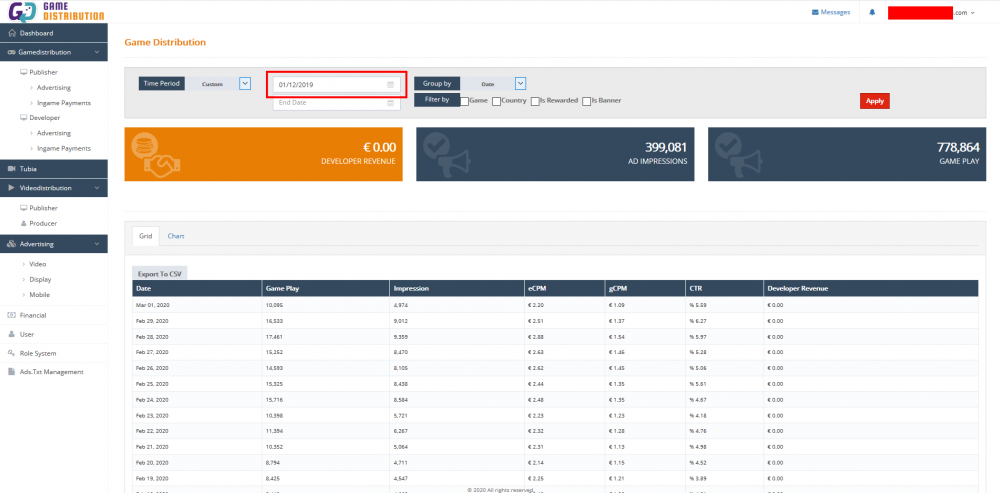Open Messages envelope link
The height and width of the screenshot is (493, 1000).
[830, 12]
